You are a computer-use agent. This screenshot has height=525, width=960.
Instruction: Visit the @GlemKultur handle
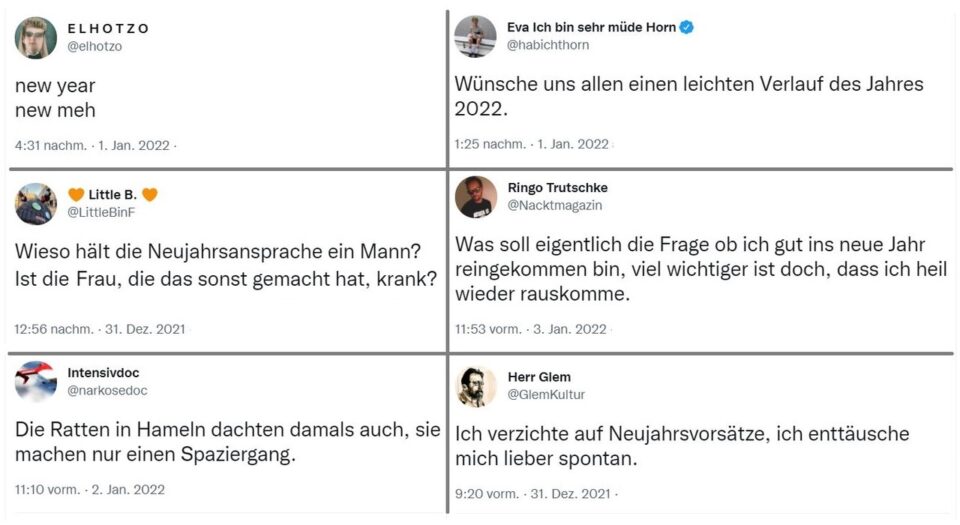(546, 395)
